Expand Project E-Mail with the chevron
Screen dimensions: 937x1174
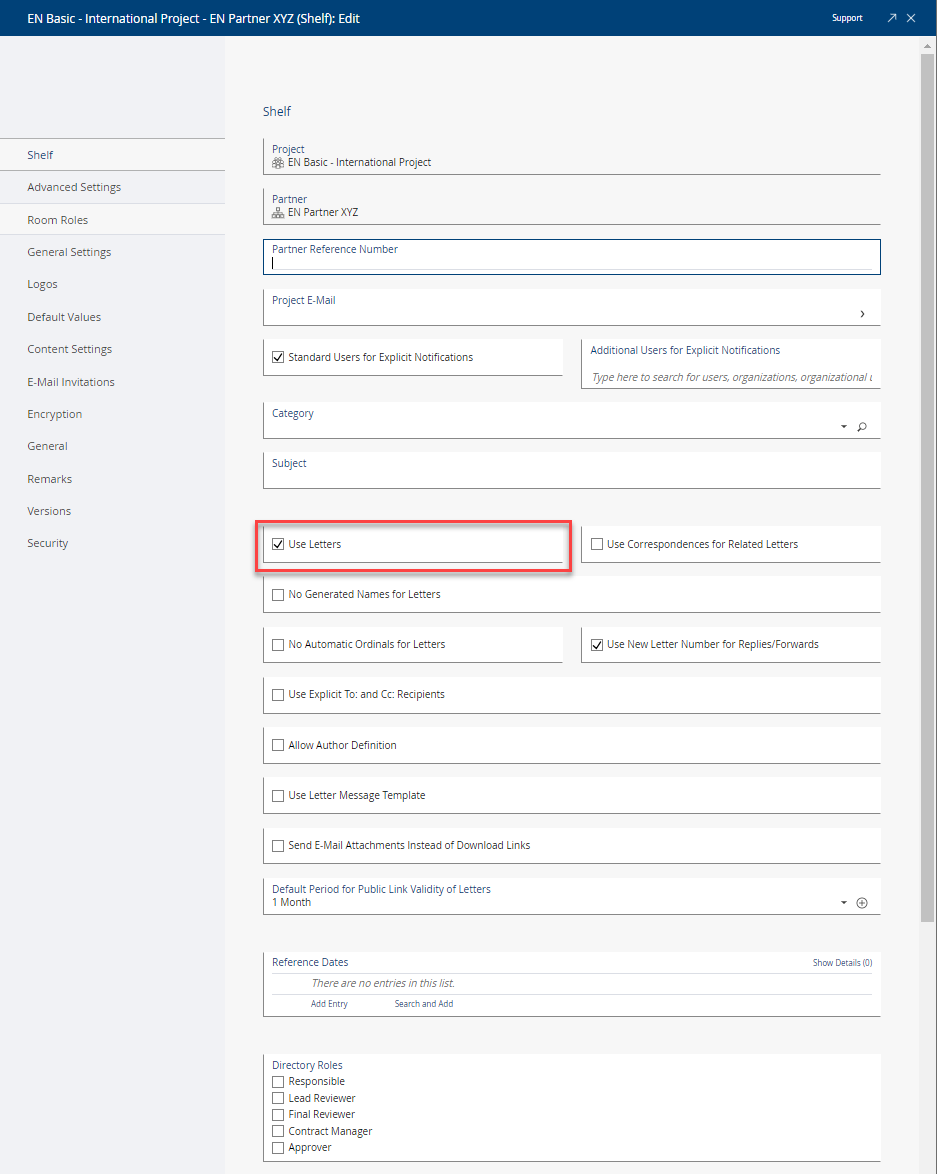click(x=861, y=314)
